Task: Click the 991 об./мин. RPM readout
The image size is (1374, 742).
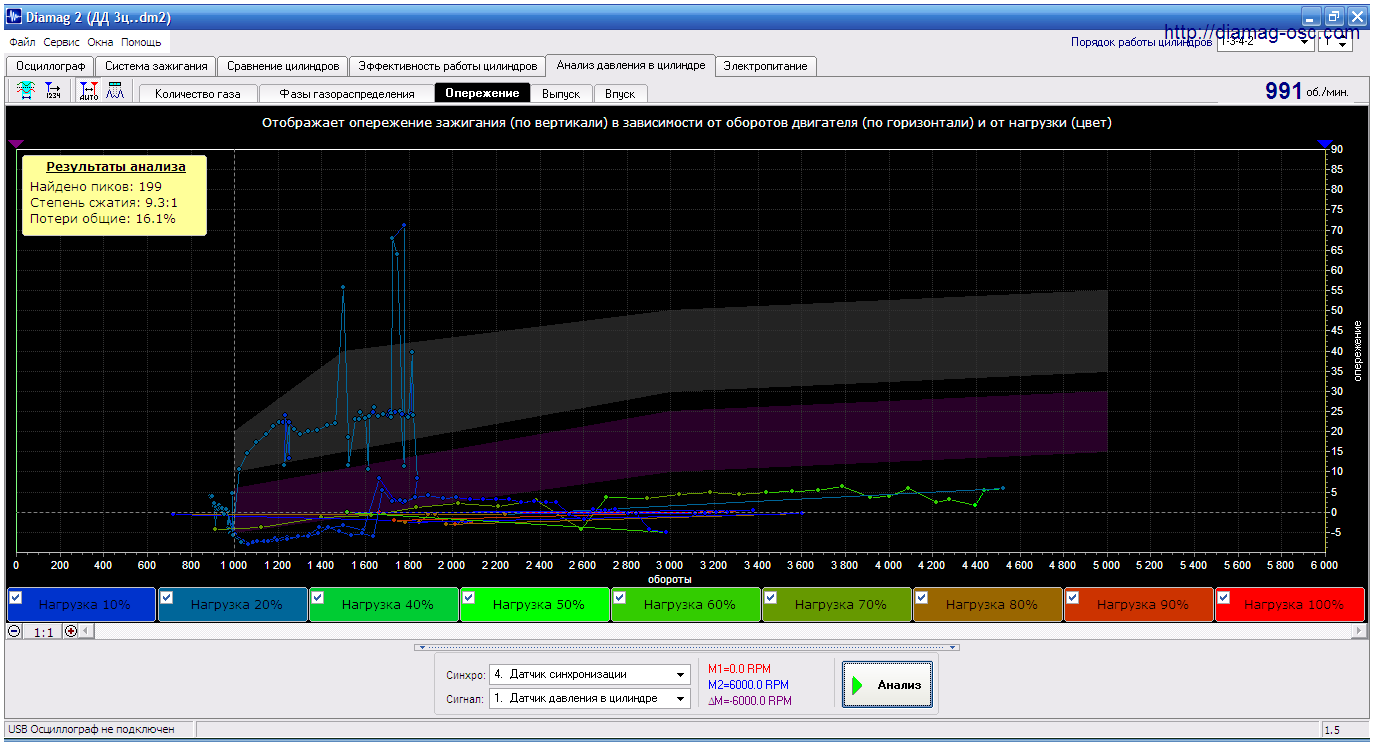Action: [x=1307, y=91]
